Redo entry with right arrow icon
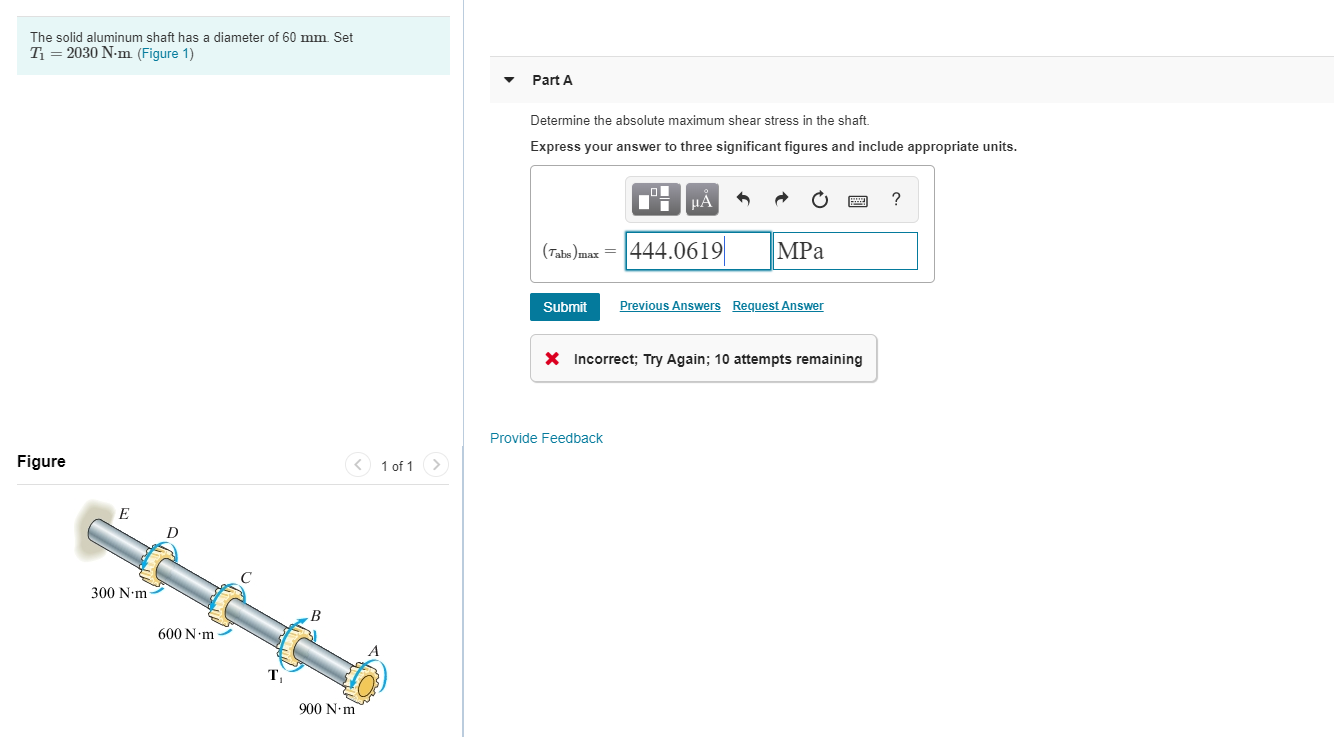The height and width of the screenshot is (737, 1334). tap(782, 200)
